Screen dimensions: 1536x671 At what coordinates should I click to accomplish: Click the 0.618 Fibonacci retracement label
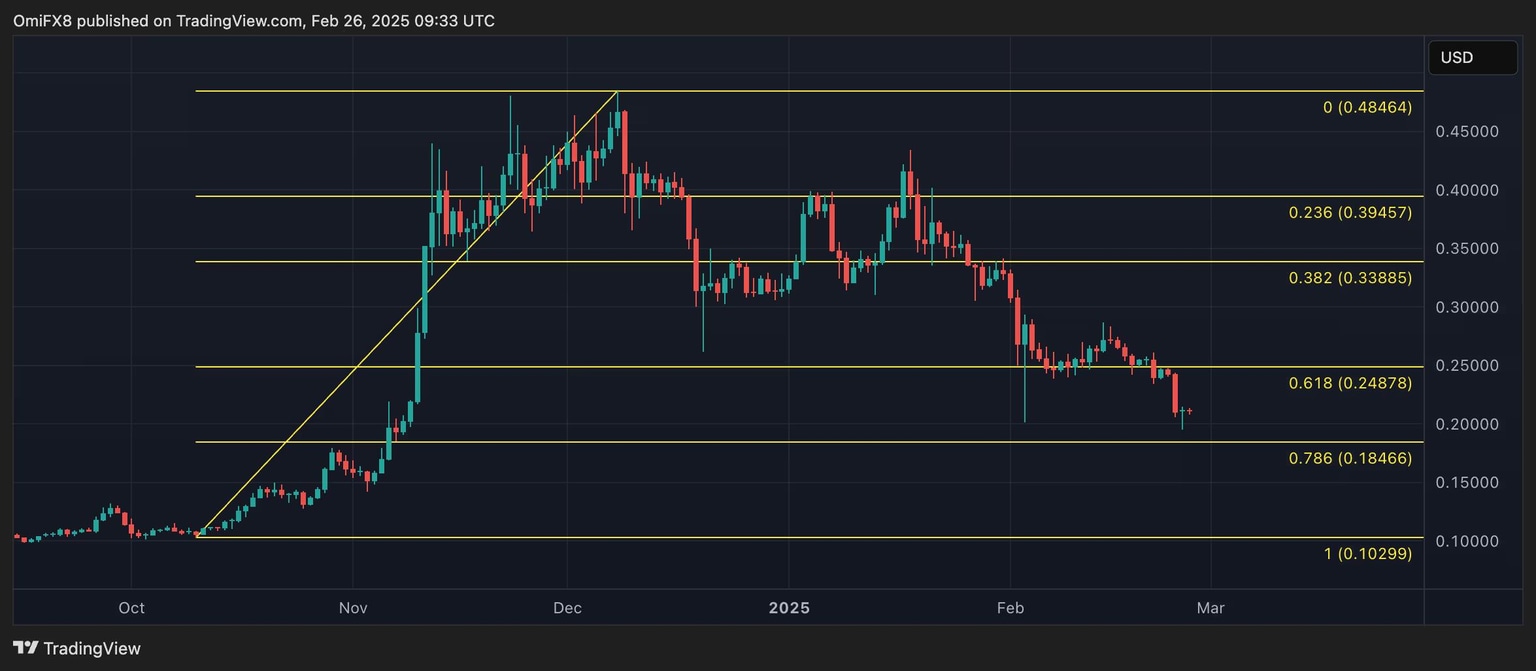[1352, 383]
